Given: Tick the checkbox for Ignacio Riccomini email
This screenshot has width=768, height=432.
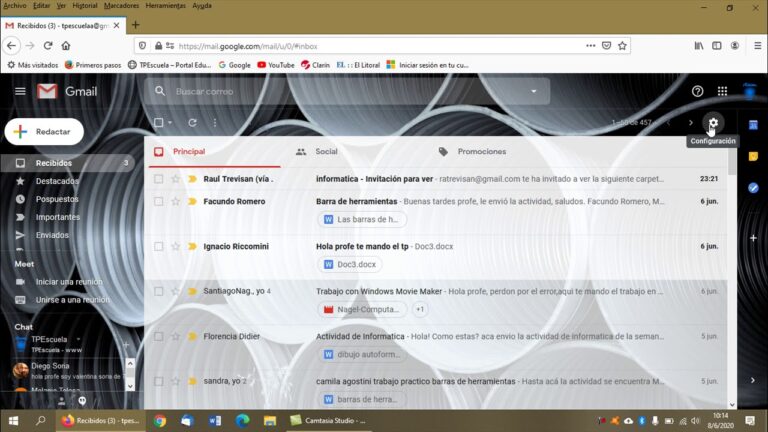Looking at the screenshot, I should click(x=158, y=246).
